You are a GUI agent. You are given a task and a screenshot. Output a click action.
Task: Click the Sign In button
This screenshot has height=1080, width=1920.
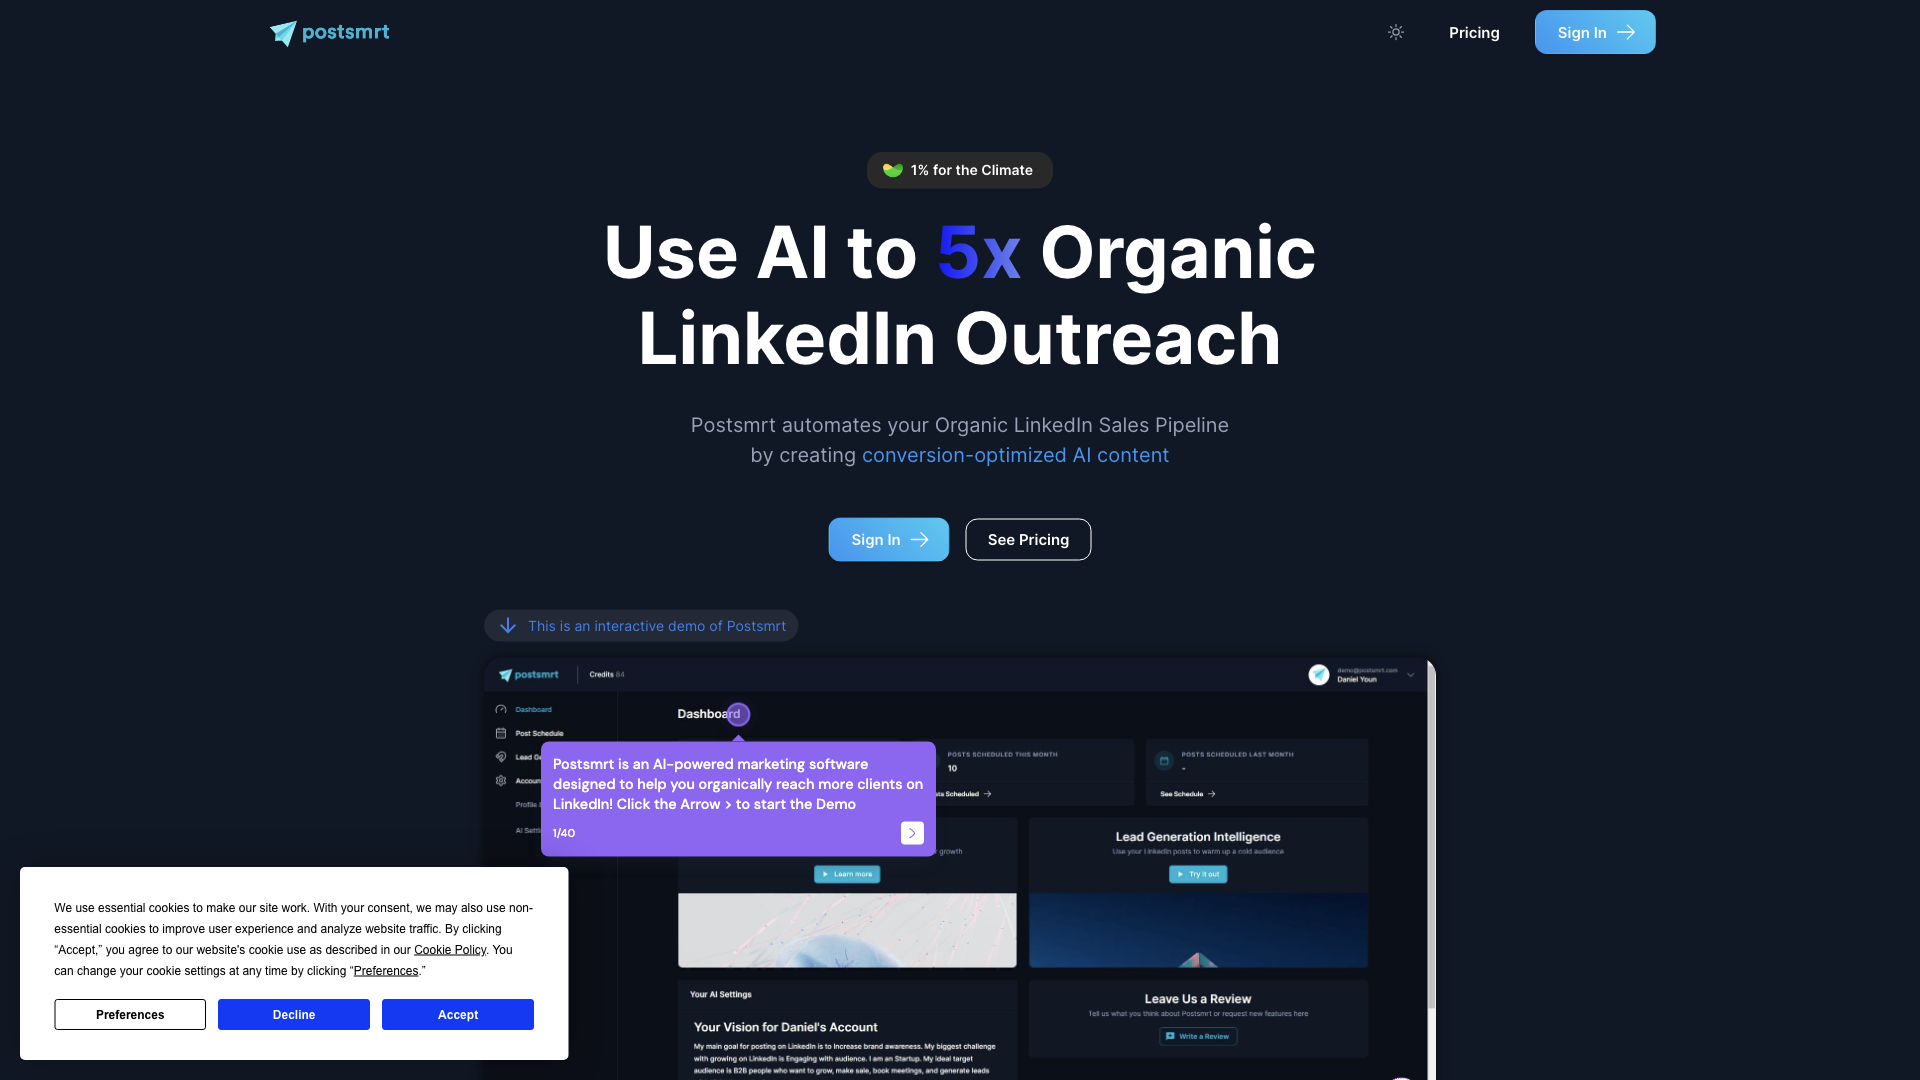coord(1596,32)
